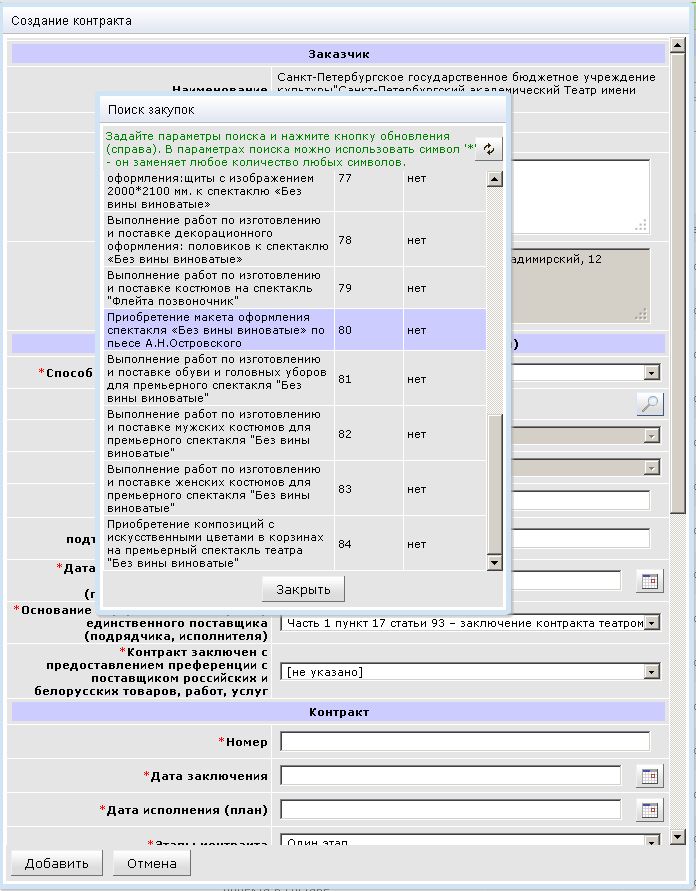Open calendar next to Дата исполнения (план)
Viewport: 696px width, 891px height.
pyautogui.click(x=650, y=810)
